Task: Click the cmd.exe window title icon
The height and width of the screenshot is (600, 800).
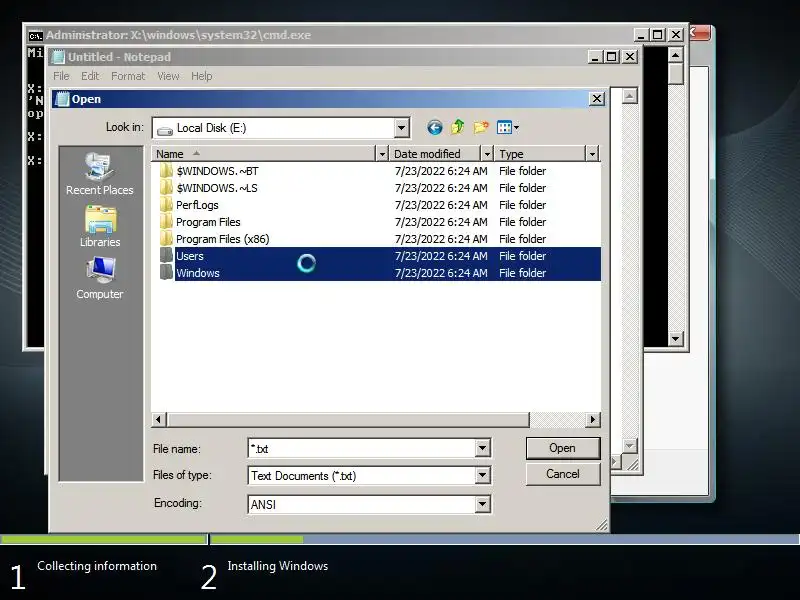Action: [36, 35]
